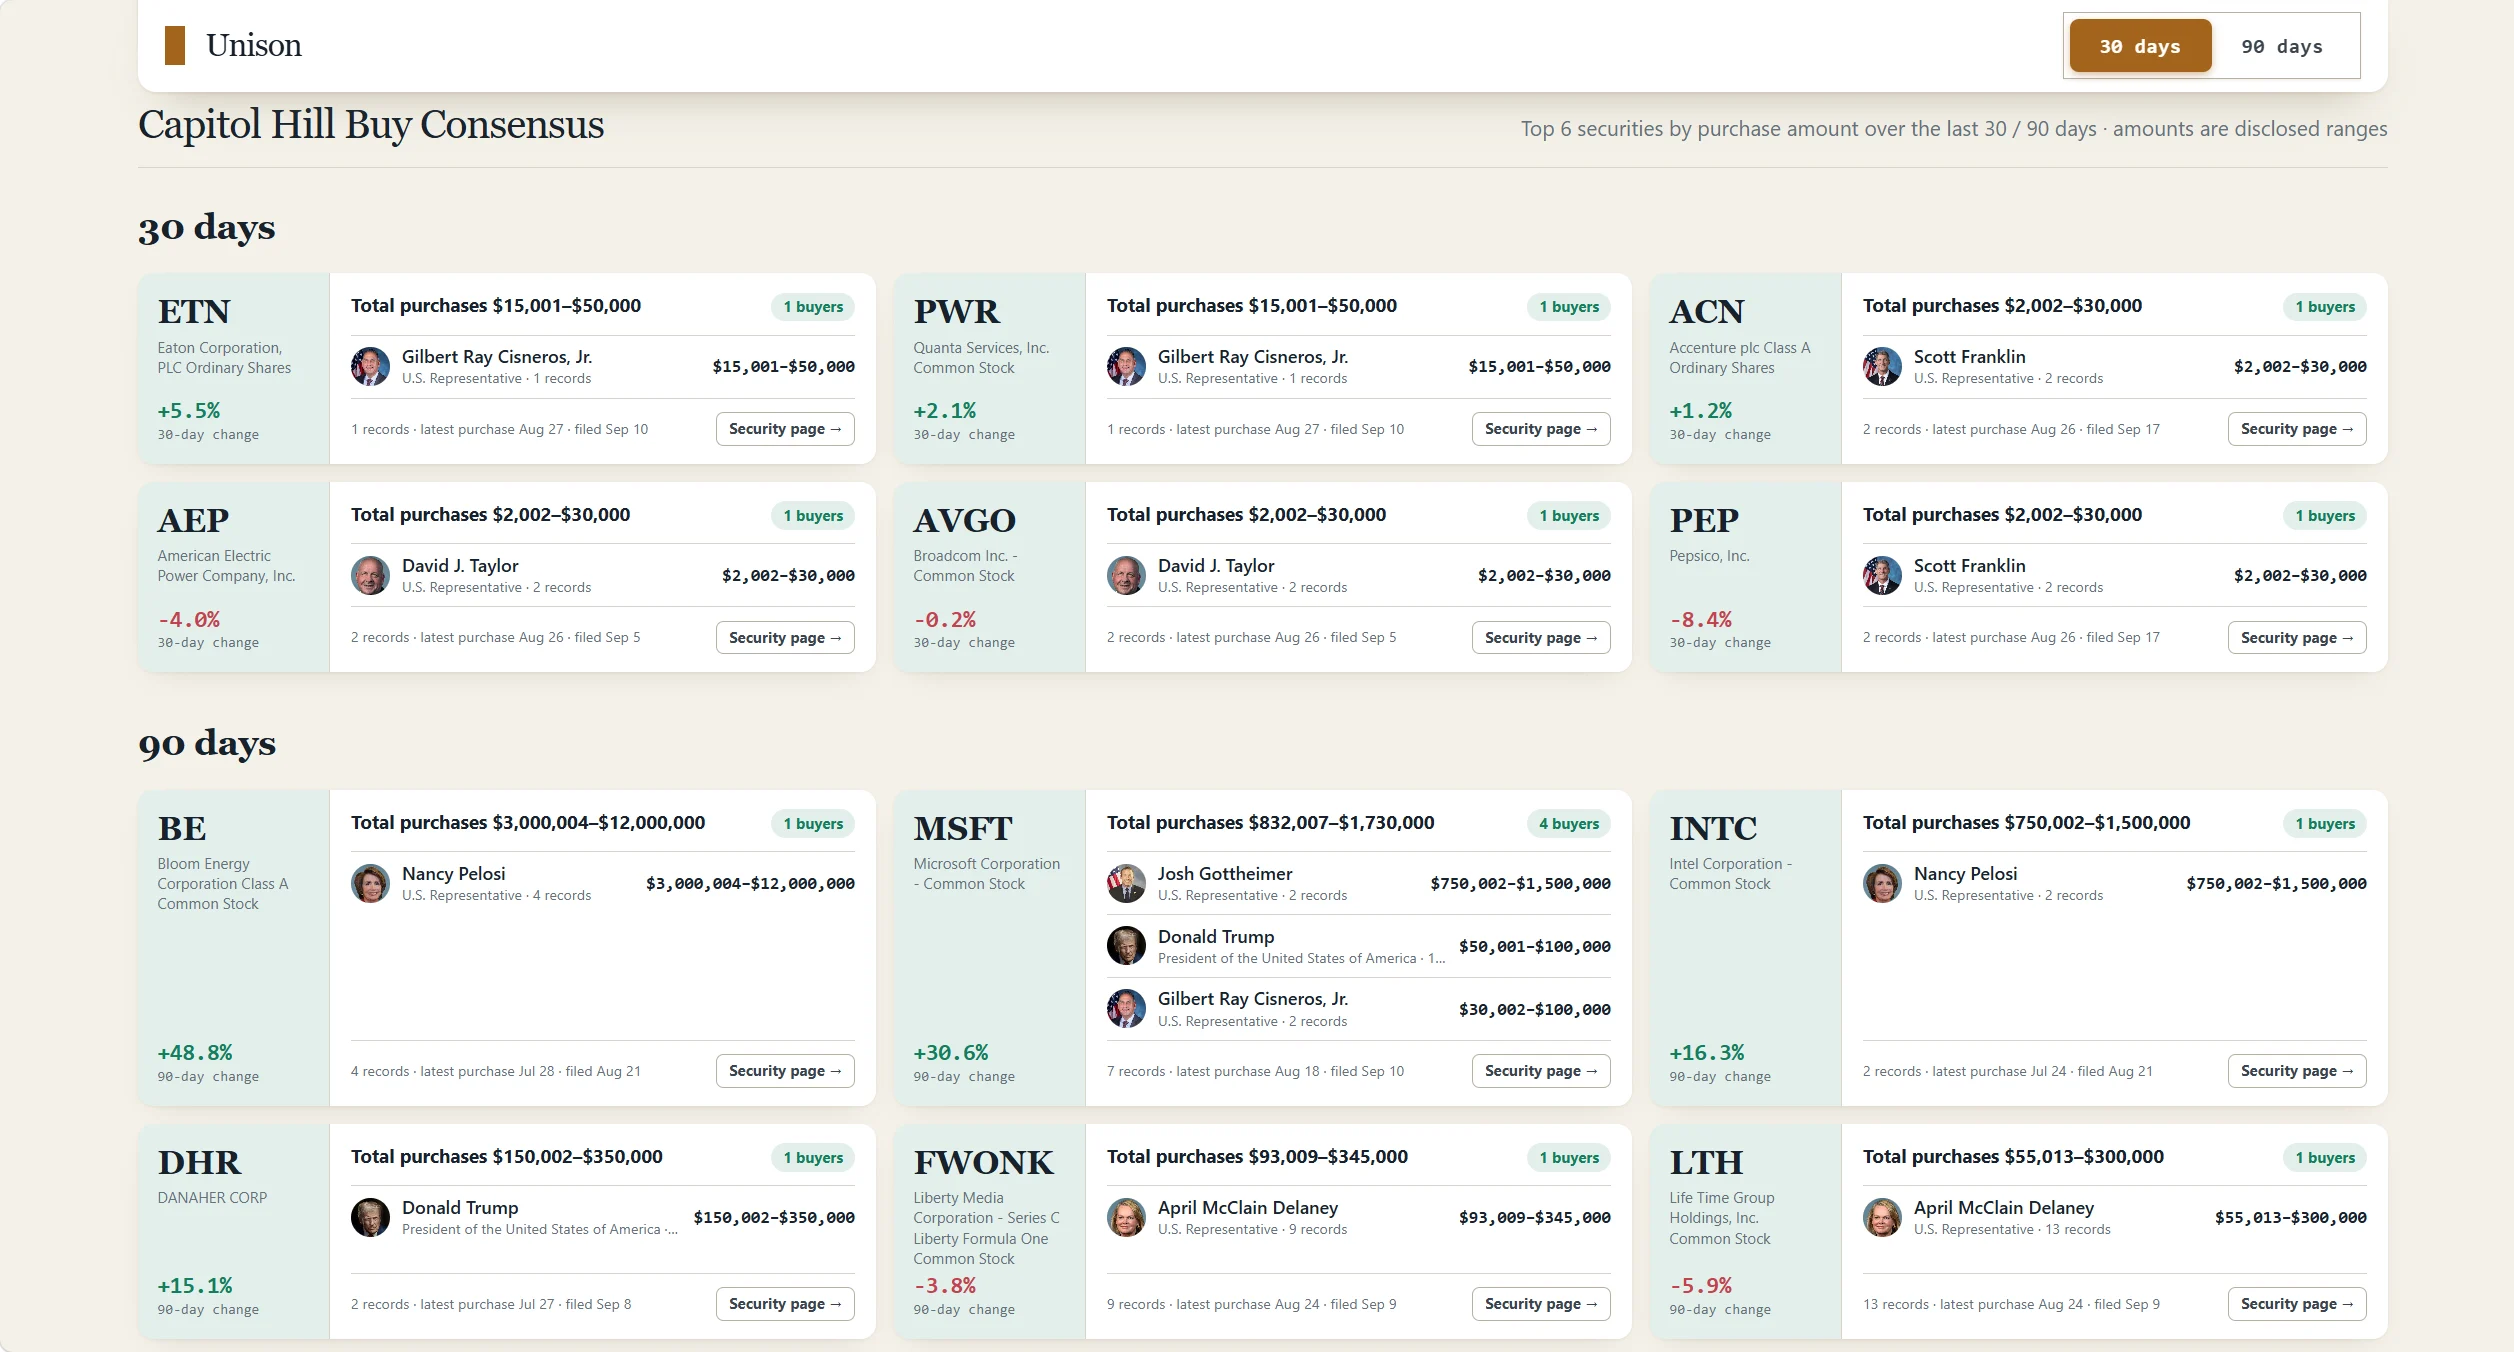Open Security page for FWONK card
This screenshot has height=1352, width=2514.
tap(1541, 1304)
